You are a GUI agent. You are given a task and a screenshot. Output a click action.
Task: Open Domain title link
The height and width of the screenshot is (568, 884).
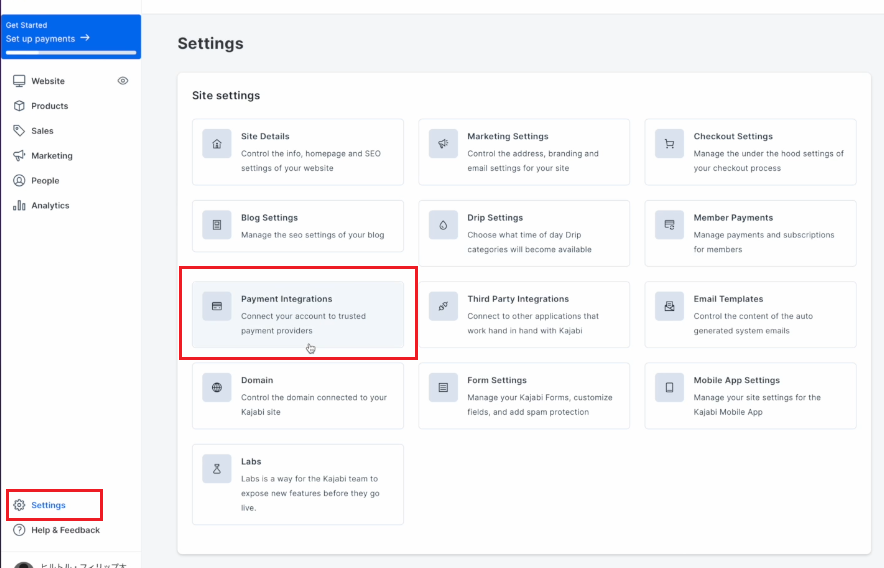point(257,380)
